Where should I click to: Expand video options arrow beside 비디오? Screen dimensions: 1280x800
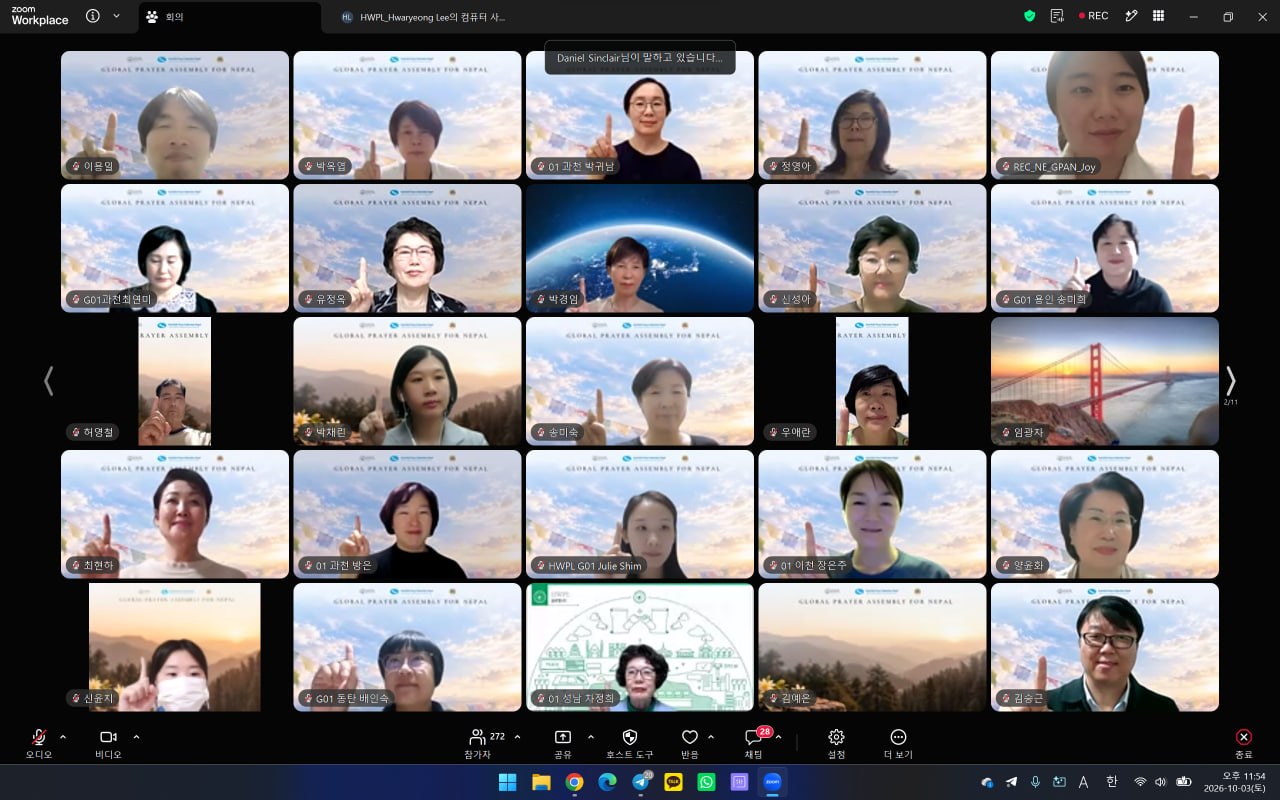136,737
